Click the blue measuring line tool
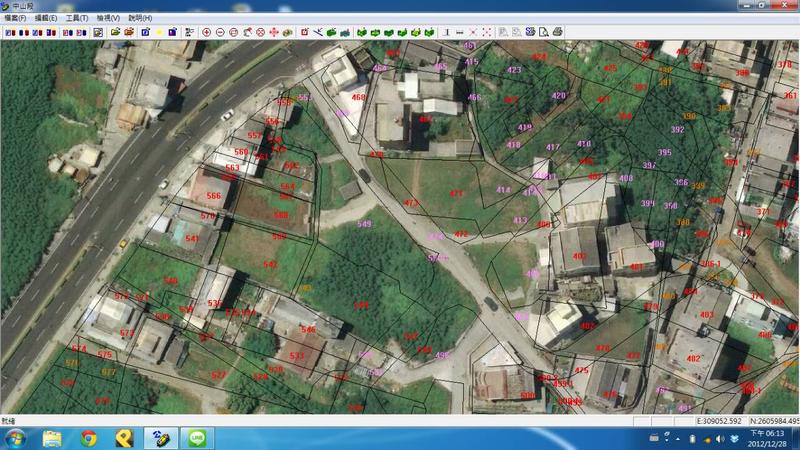 [x=318, y=32]
